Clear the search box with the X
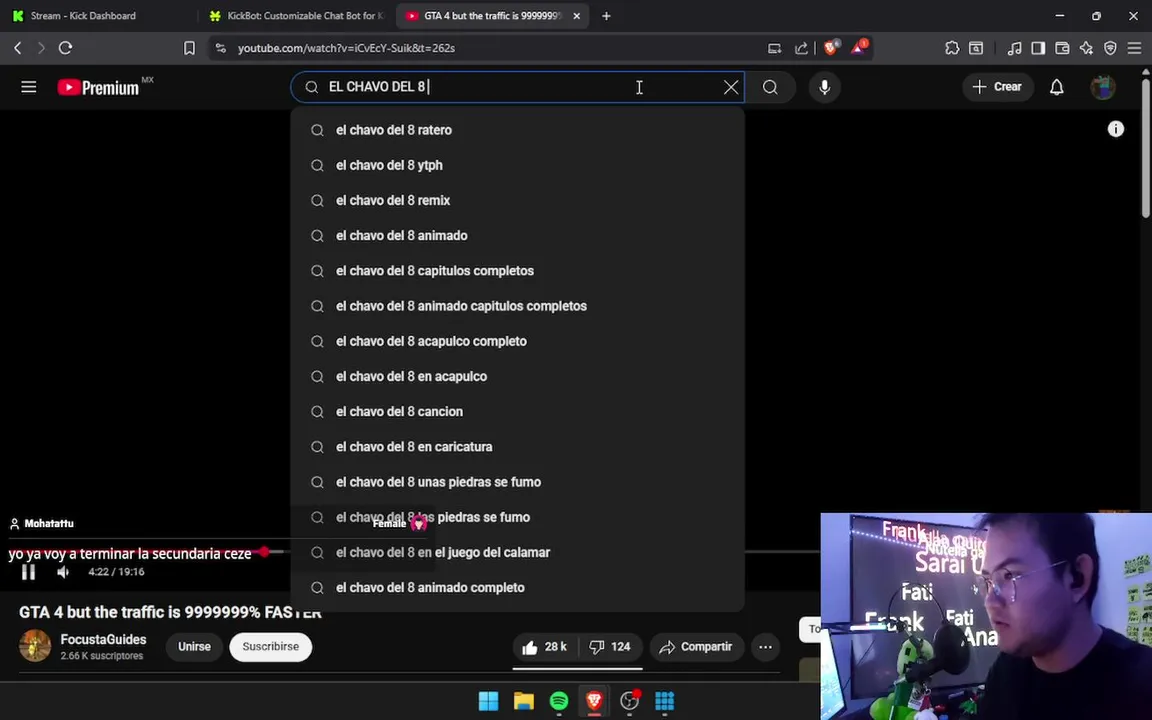The width and height of the screenshot is (1152, 720). tap(730, 87)
